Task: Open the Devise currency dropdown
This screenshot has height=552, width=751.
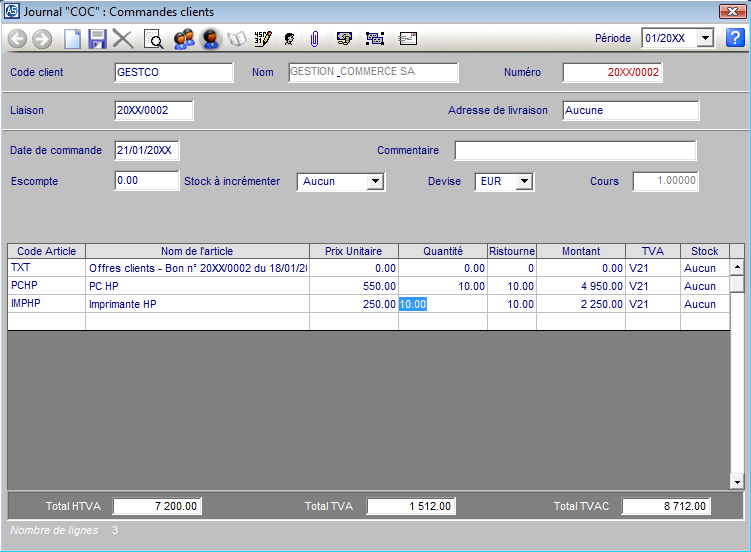Action: (524, 182)
